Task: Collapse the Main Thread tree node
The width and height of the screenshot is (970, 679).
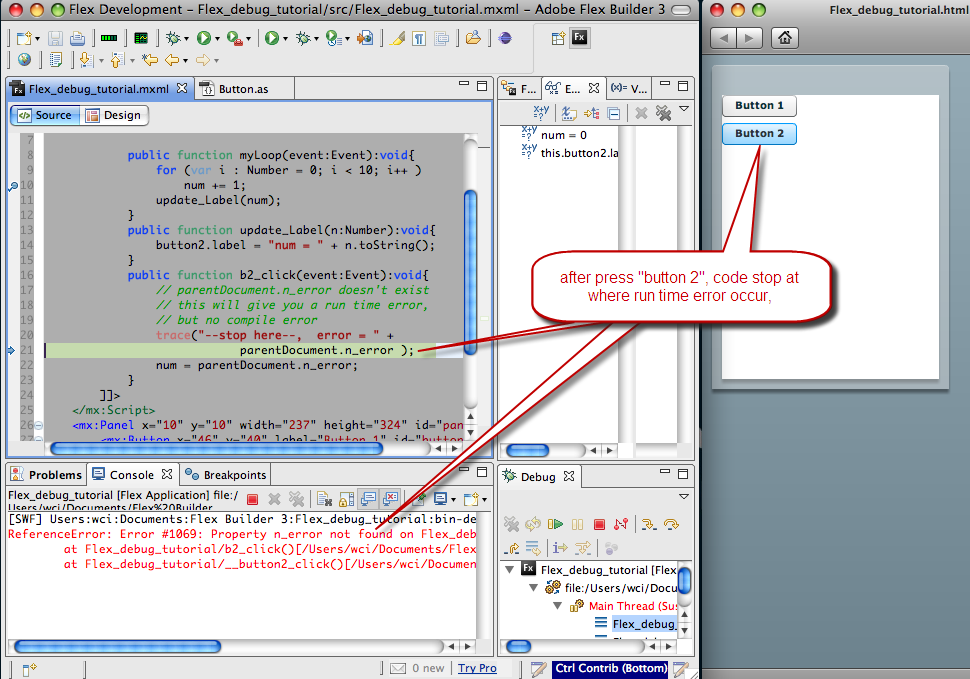Action: 558,606
